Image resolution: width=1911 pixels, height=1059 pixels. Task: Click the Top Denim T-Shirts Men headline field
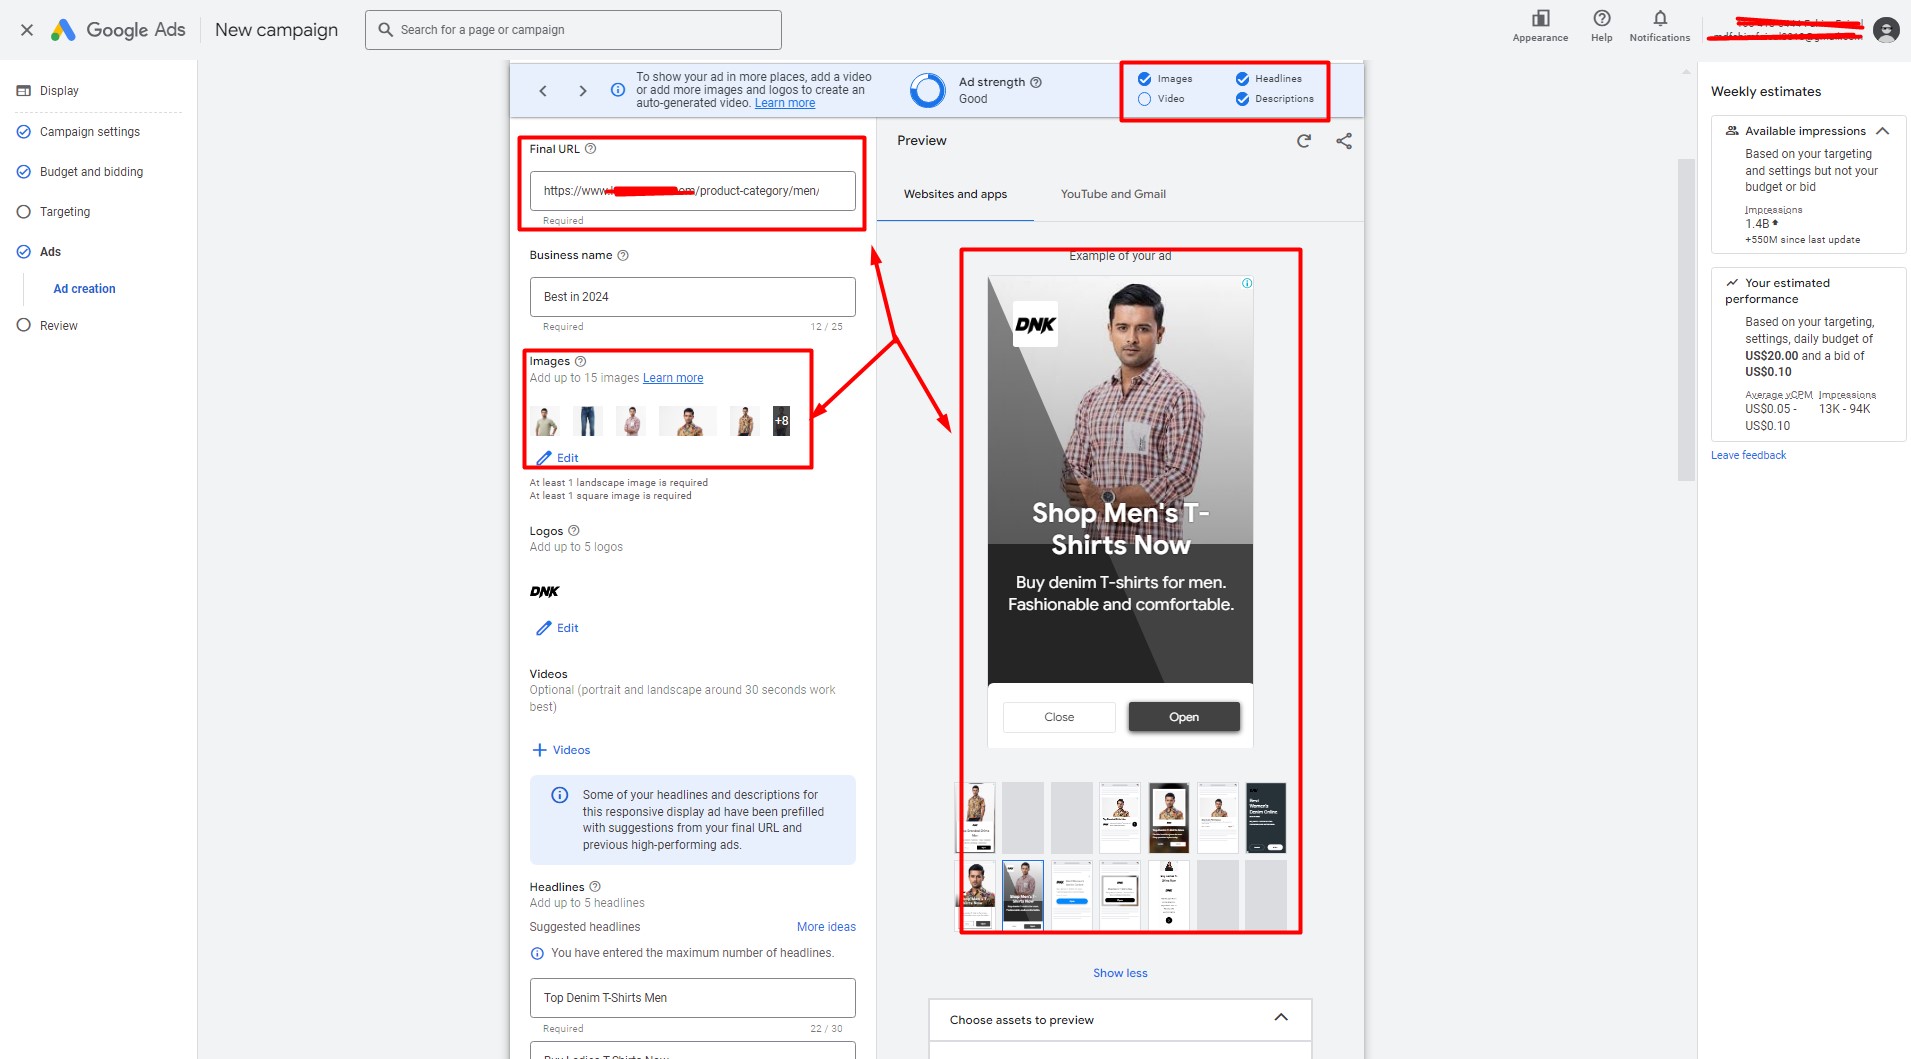coord(692,998)
